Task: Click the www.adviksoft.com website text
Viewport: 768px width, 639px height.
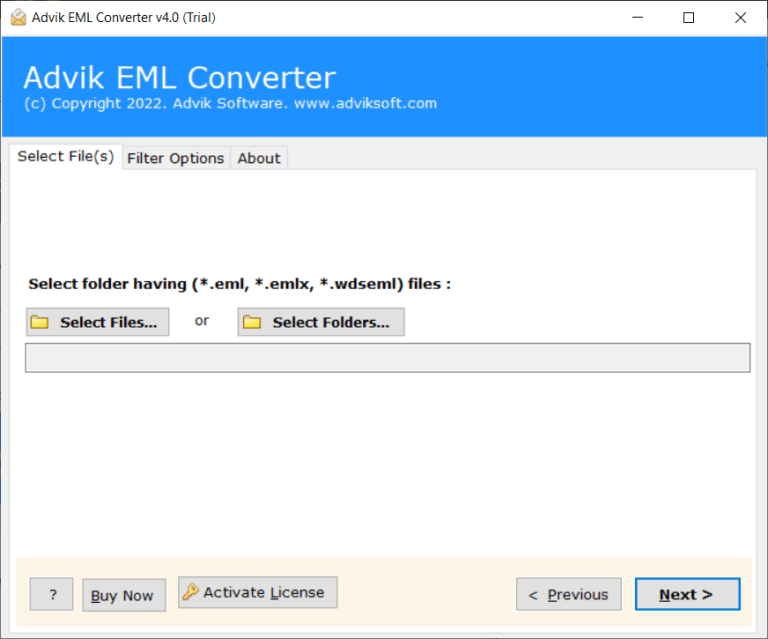Action: tap(365, 103)
